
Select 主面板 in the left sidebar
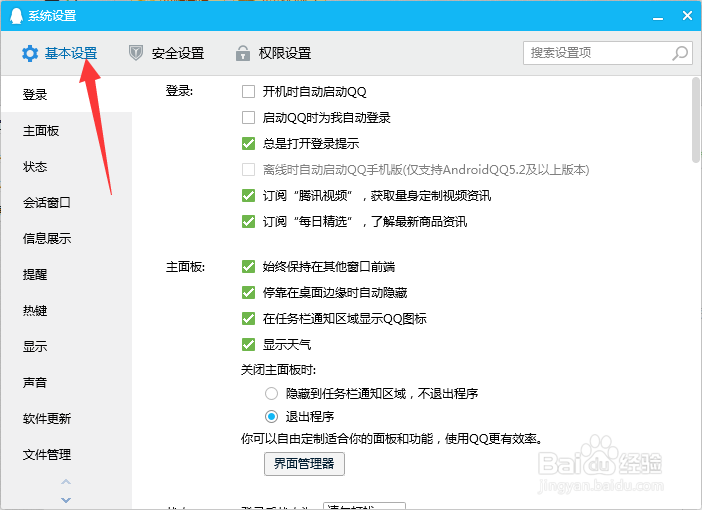click(x=66, y=131)
